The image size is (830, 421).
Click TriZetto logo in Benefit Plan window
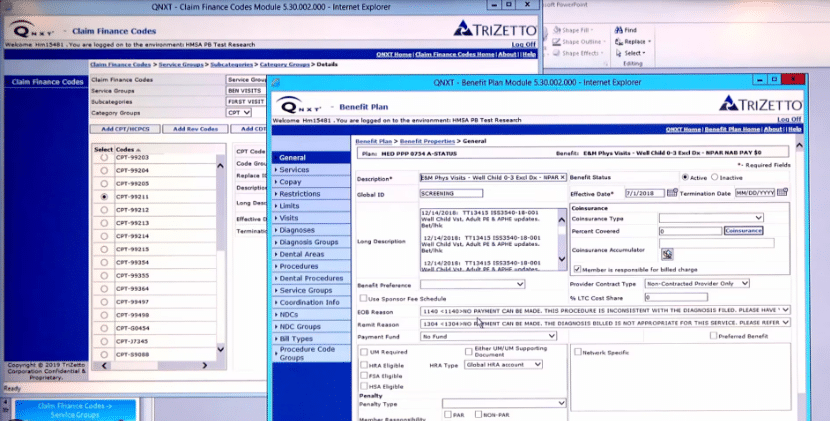[x=760, y=103]
